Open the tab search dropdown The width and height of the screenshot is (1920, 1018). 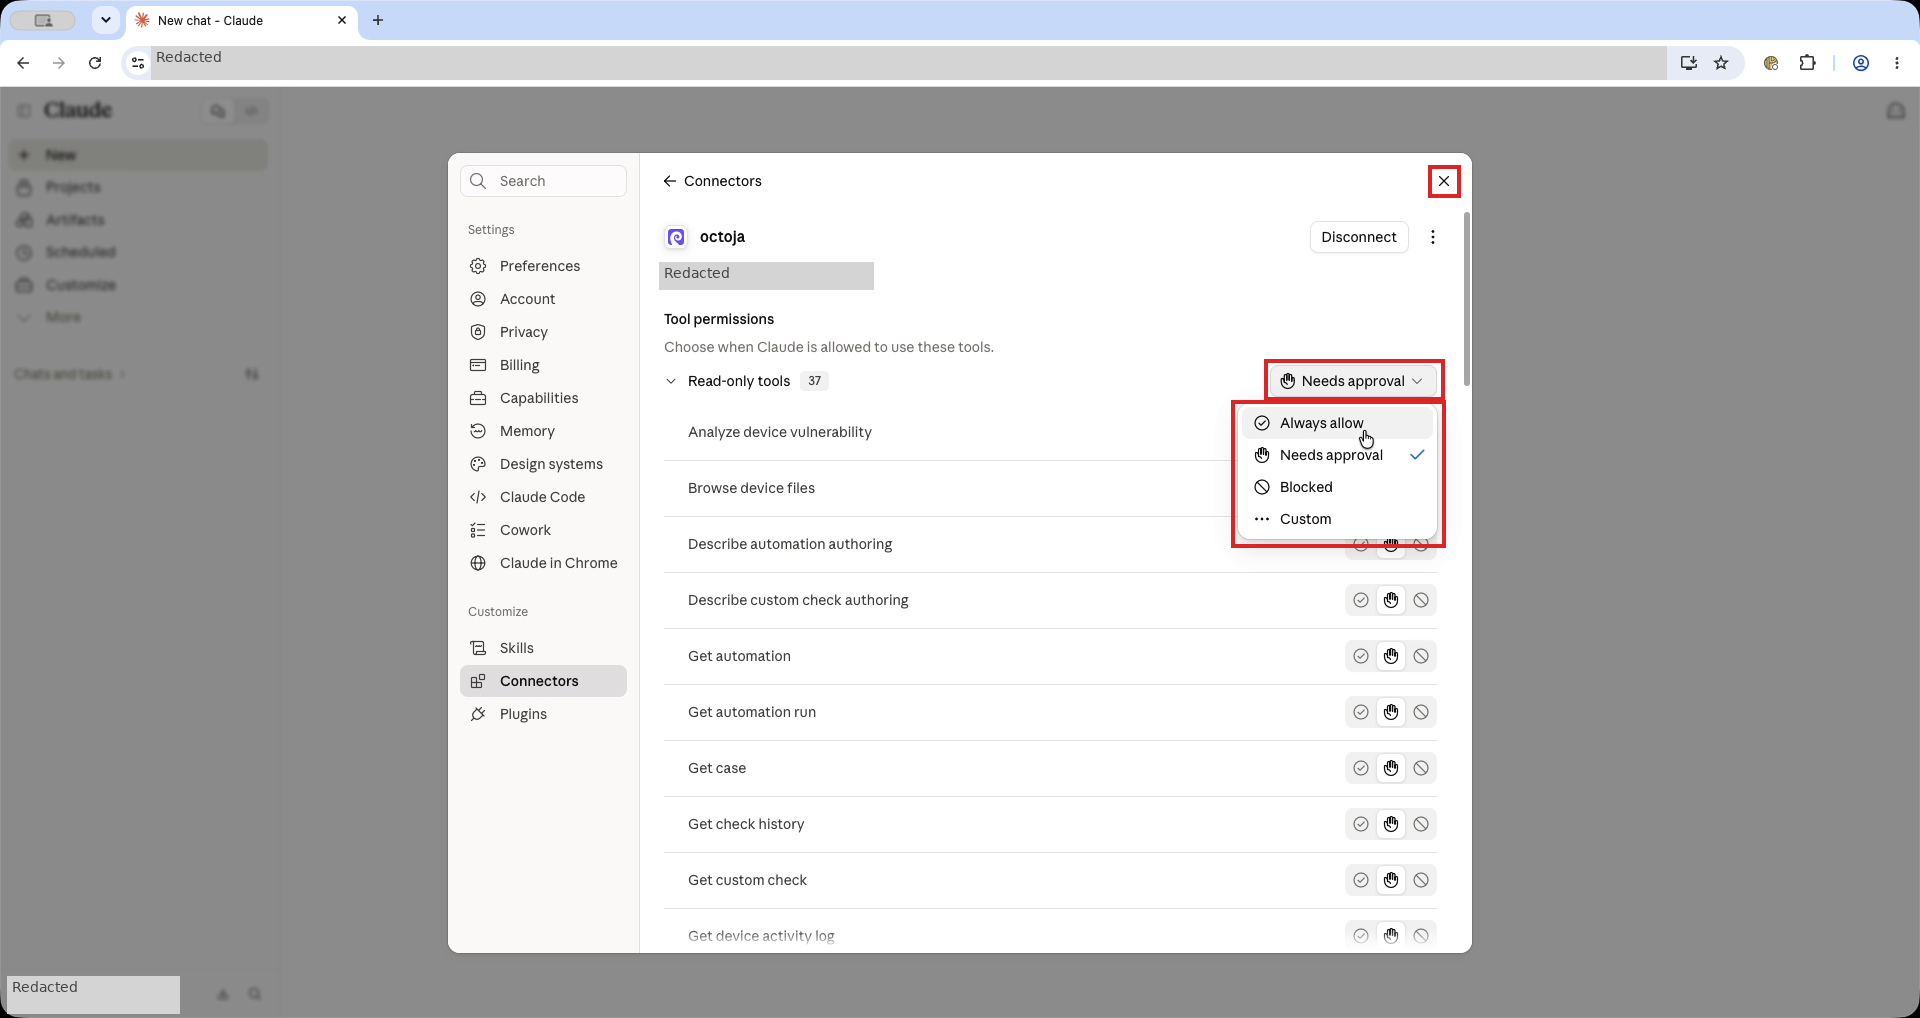click(105, 20)
